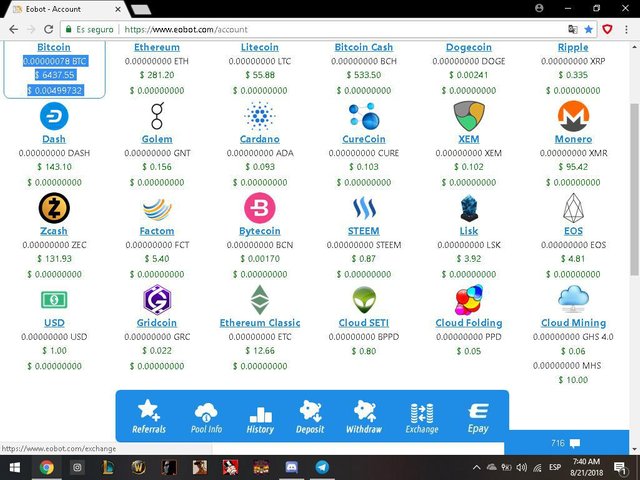Click the EOS coin logo

(573, 208)
